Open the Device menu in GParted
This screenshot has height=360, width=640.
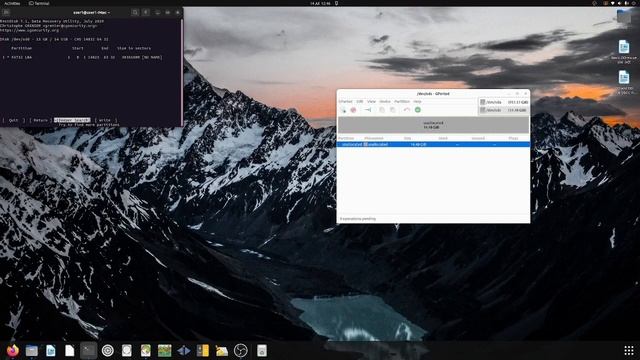pos(385,101)
